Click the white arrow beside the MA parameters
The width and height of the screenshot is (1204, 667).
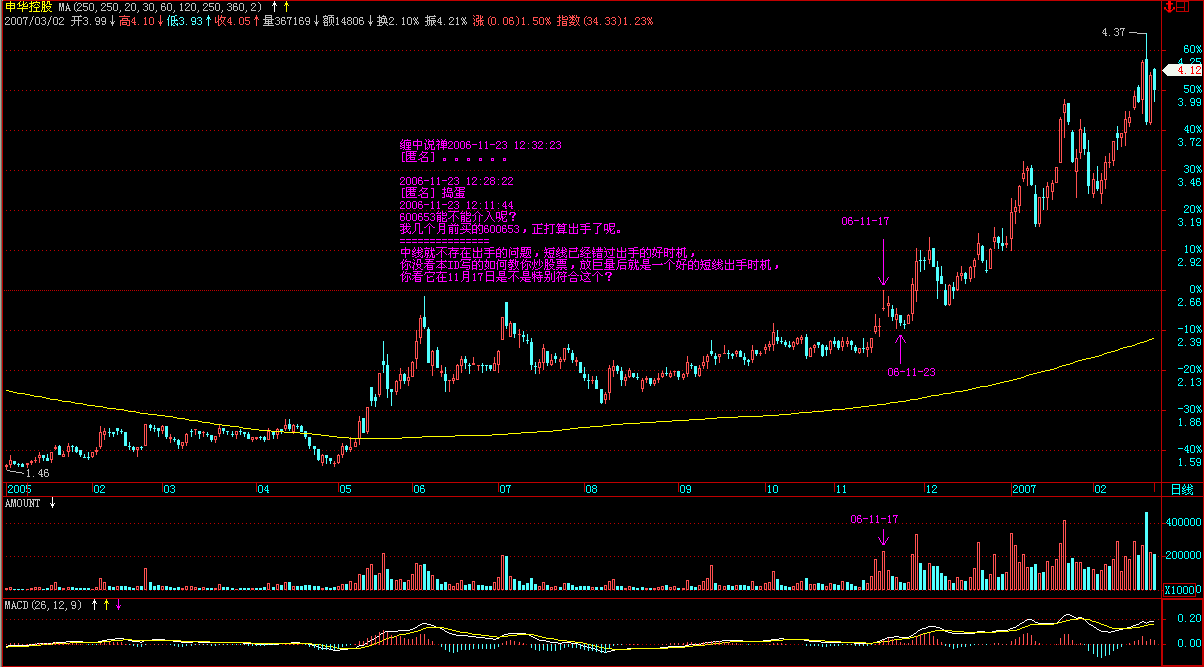click(x=275, y=7)
